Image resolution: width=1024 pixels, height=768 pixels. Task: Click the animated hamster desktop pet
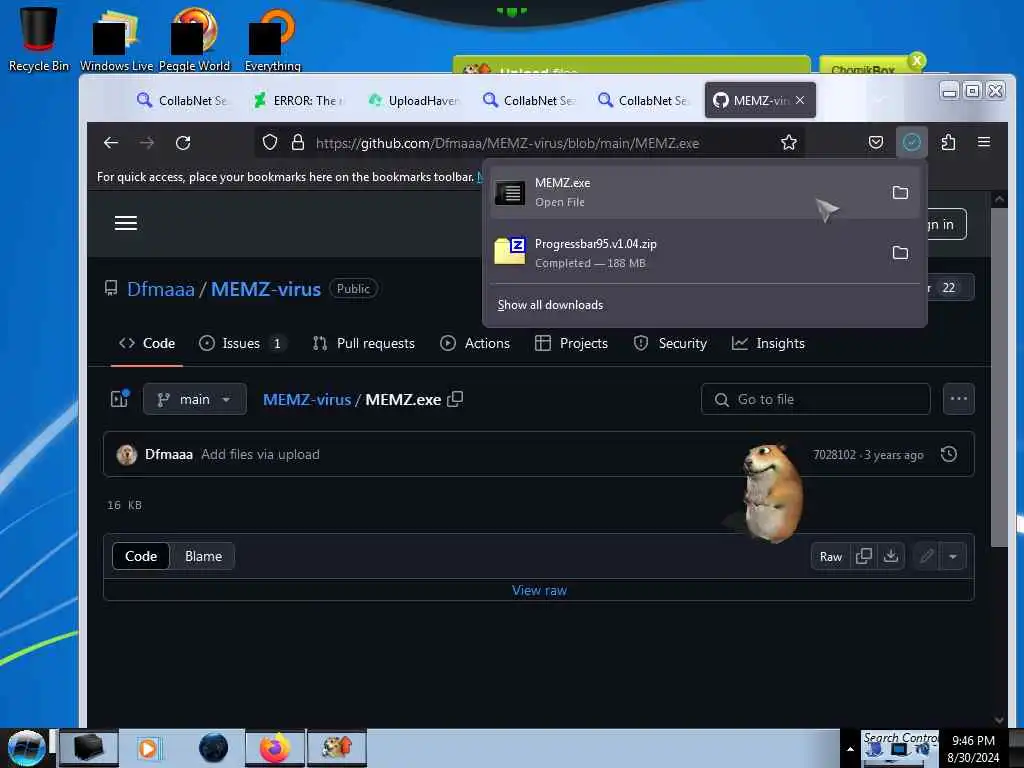click(771, 493)
